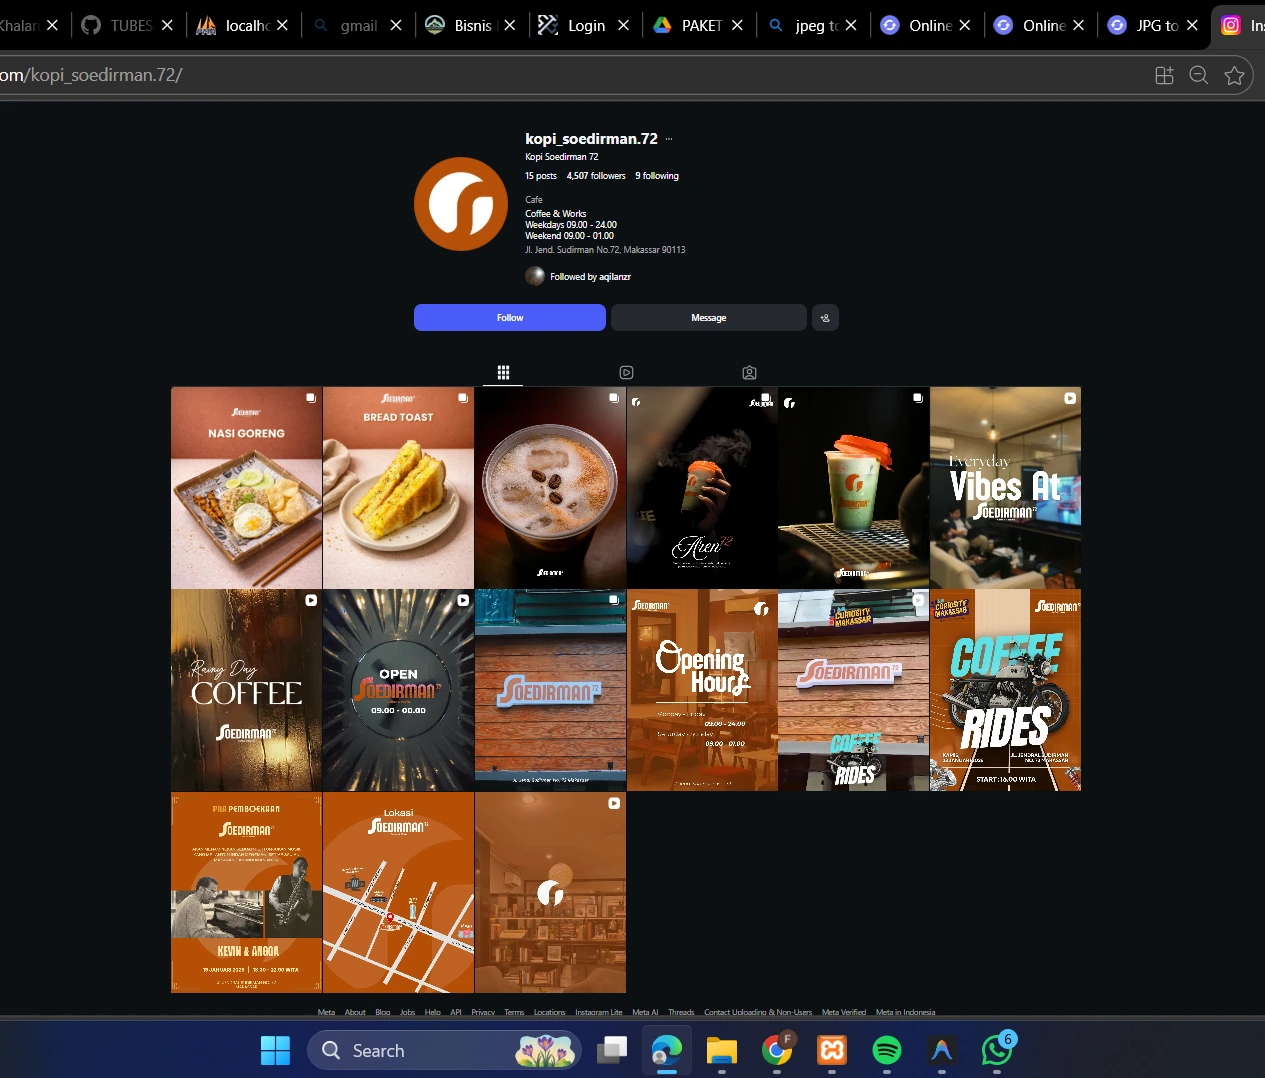This screenshot has height=1078, width=1265.
Task: Open profile options three-dot menu
Action: pyautogui.click(x=669, y=139)
